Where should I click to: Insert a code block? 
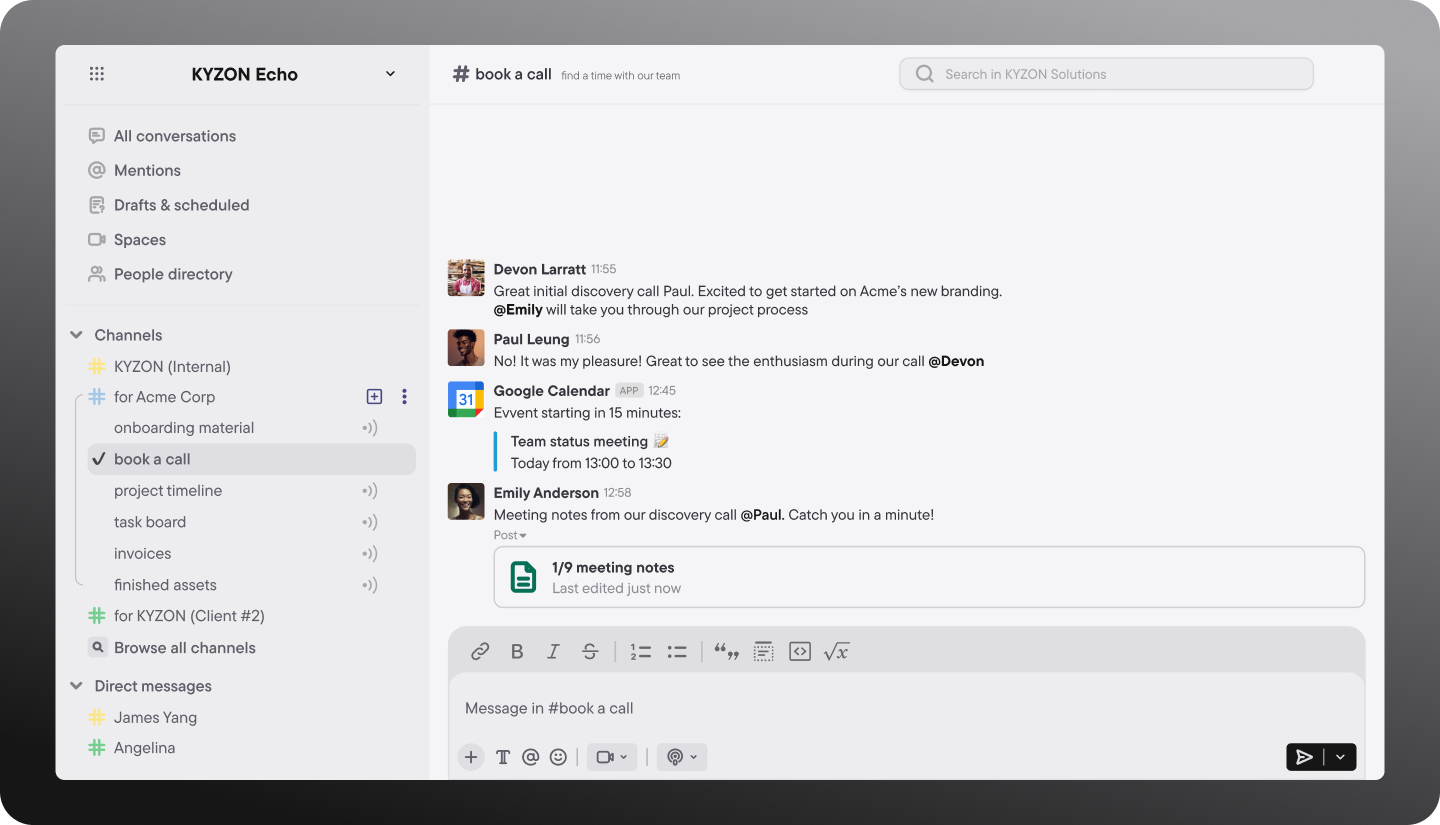[800, 652]
